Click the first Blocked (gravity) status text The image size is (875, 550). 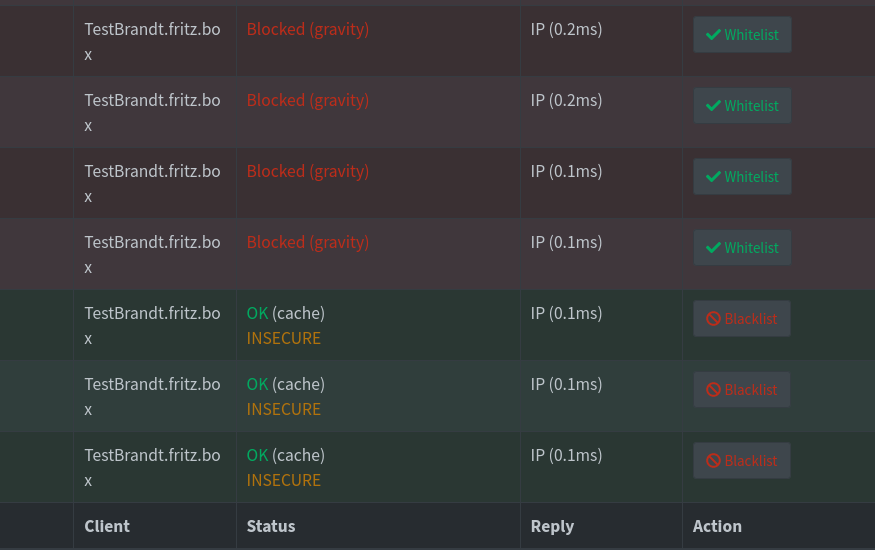(x=308, y=30)
